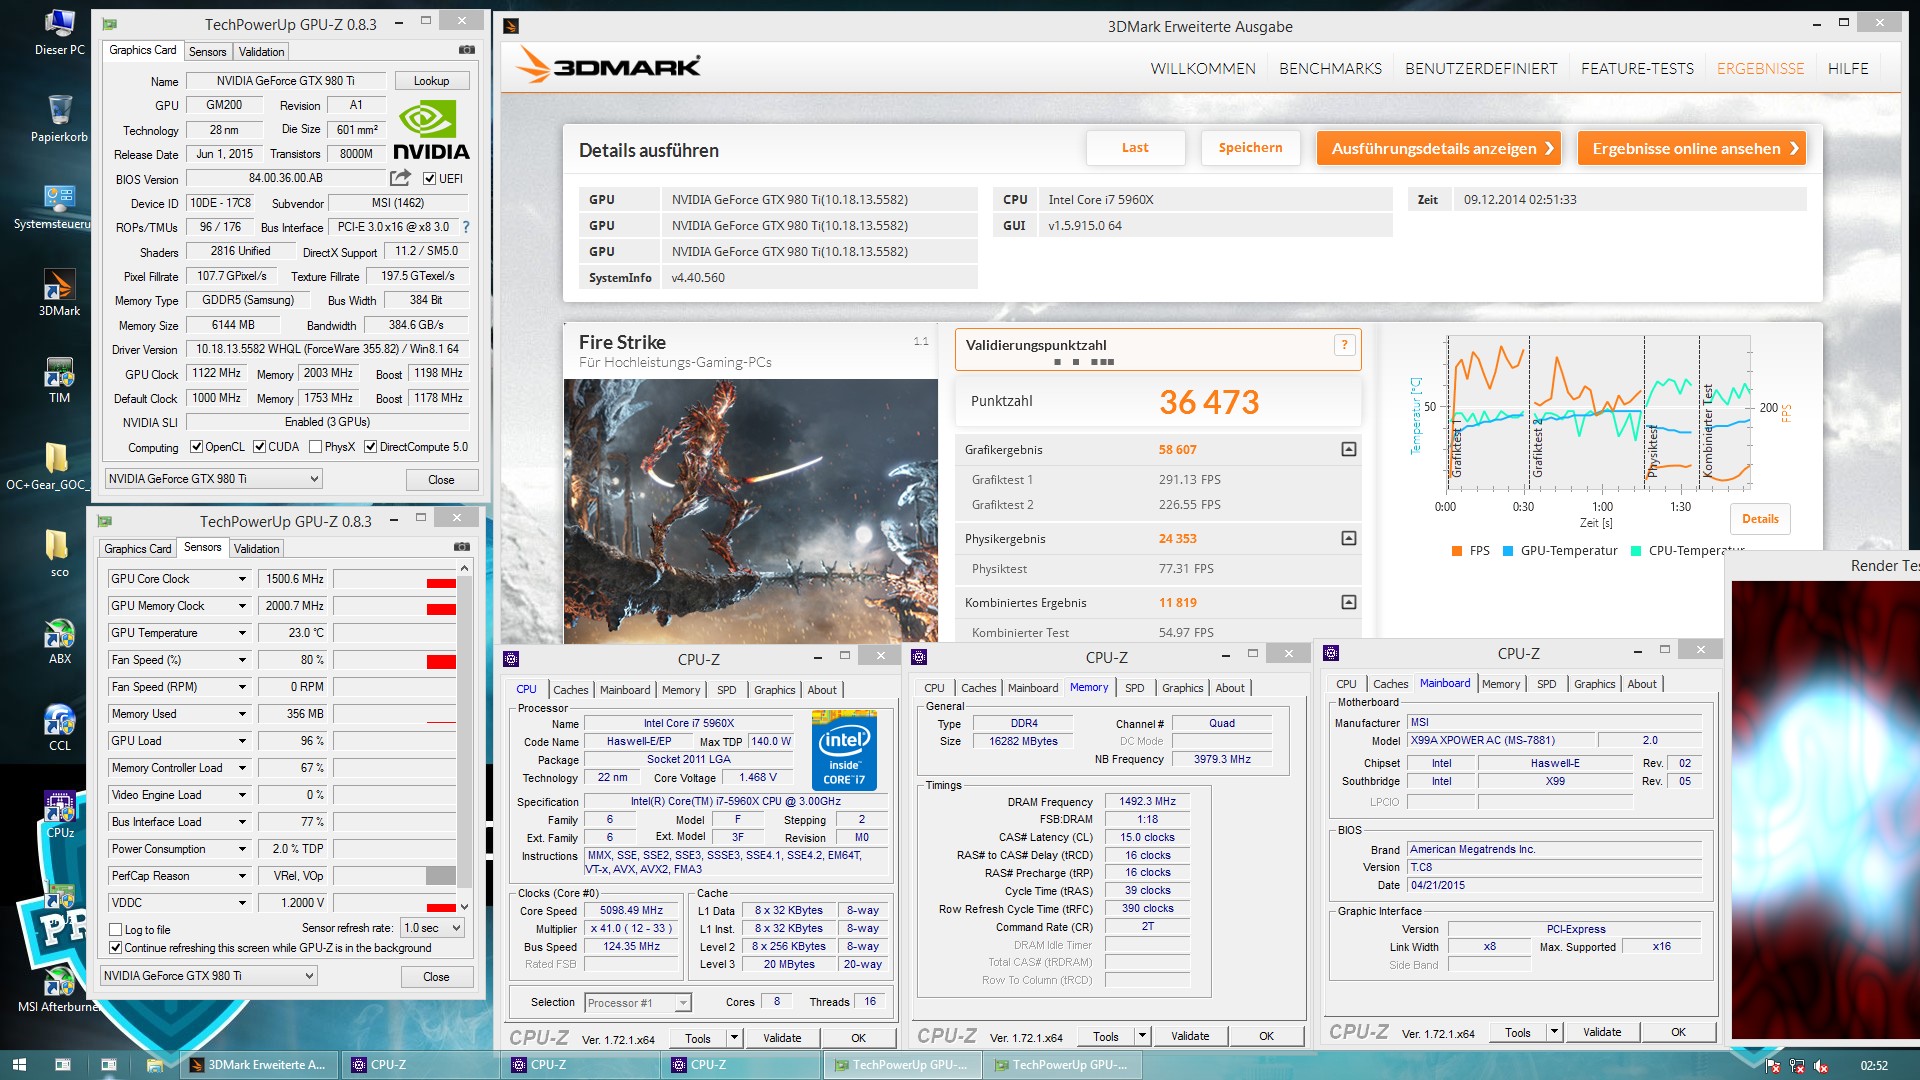This screenshot has height=1080, width=1920.
Task: Toggle UEFI checkbox in GPU-Z
Action: pos(429,179)
